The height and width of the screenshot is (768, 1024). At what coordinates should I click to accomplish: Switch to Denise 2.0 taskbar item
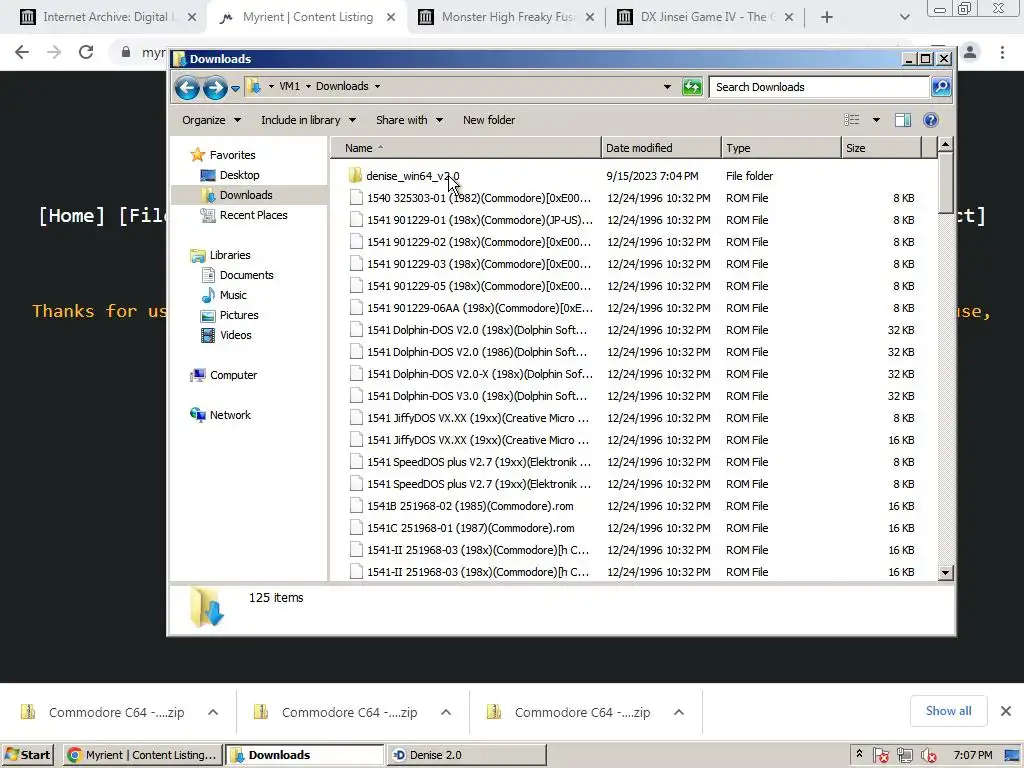467,755
